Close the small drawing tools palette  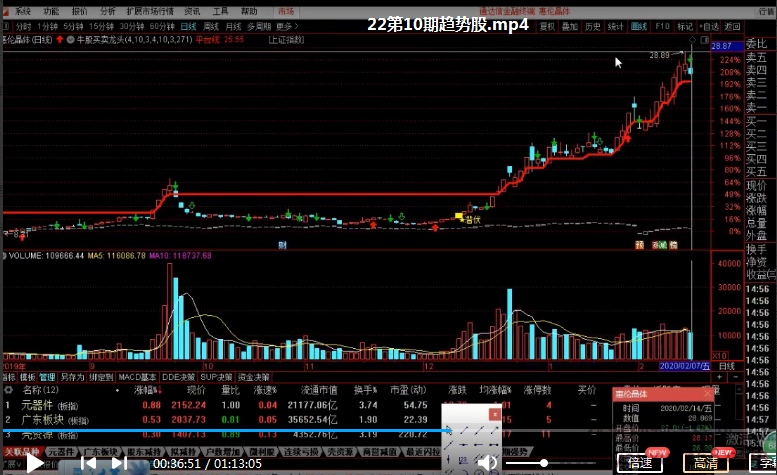pos(494,413)
